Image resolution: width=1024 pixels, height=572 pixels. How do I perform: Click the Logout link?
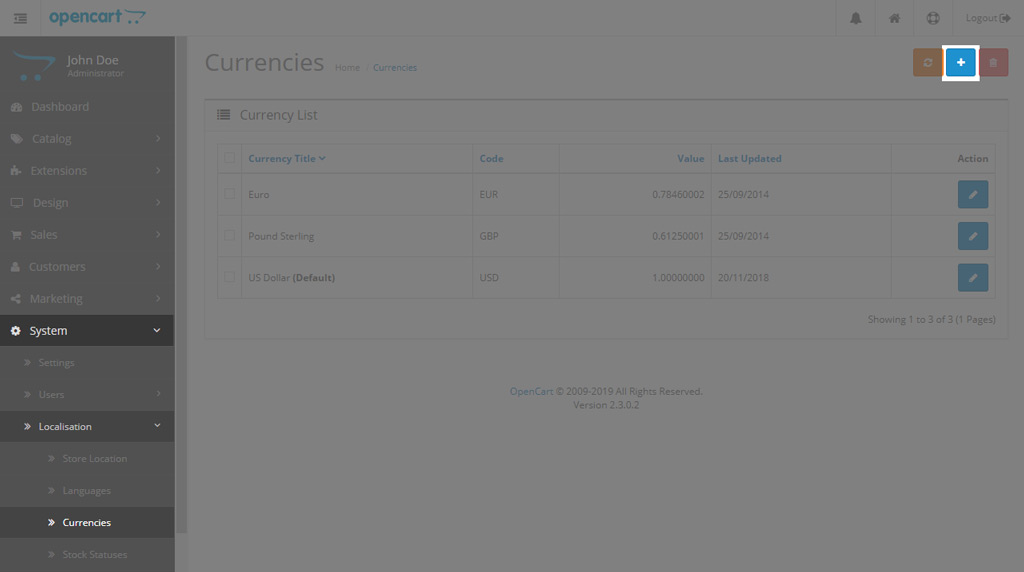(987, 18)
